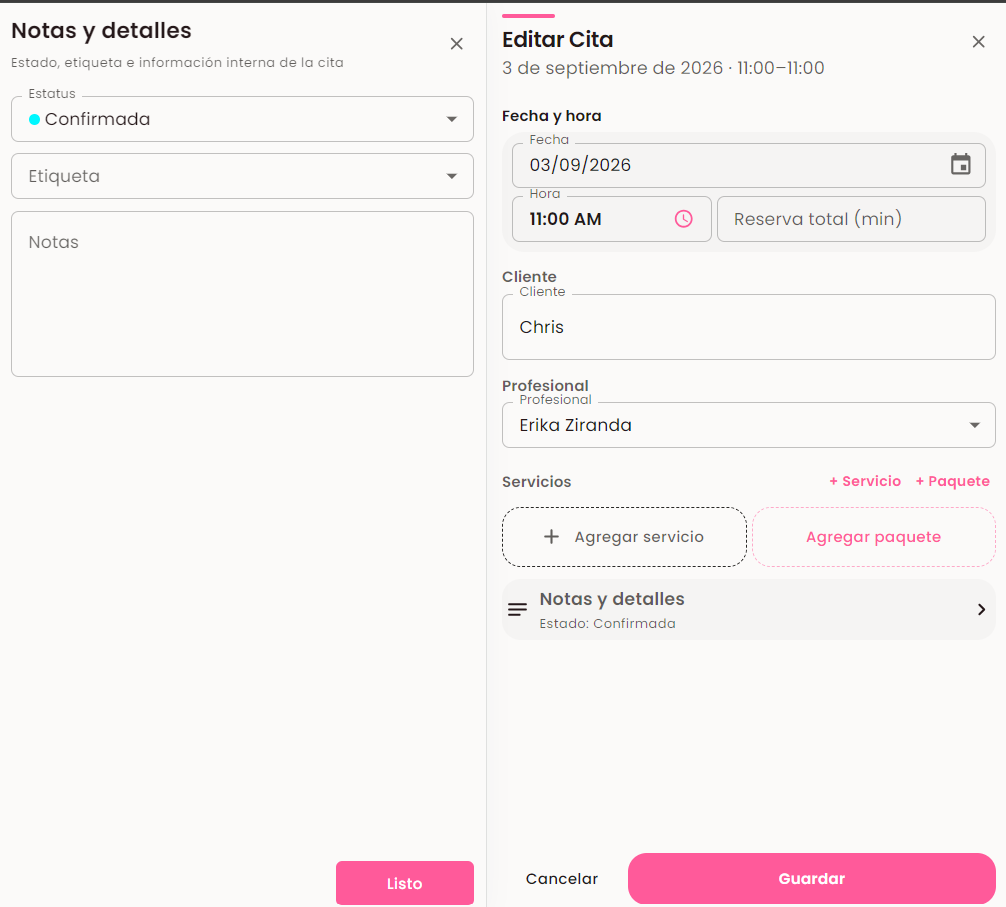Click the Estado: Confirmada text
Screen dimensions: 1006x907
pyautogui.click(x=607, y=623)
